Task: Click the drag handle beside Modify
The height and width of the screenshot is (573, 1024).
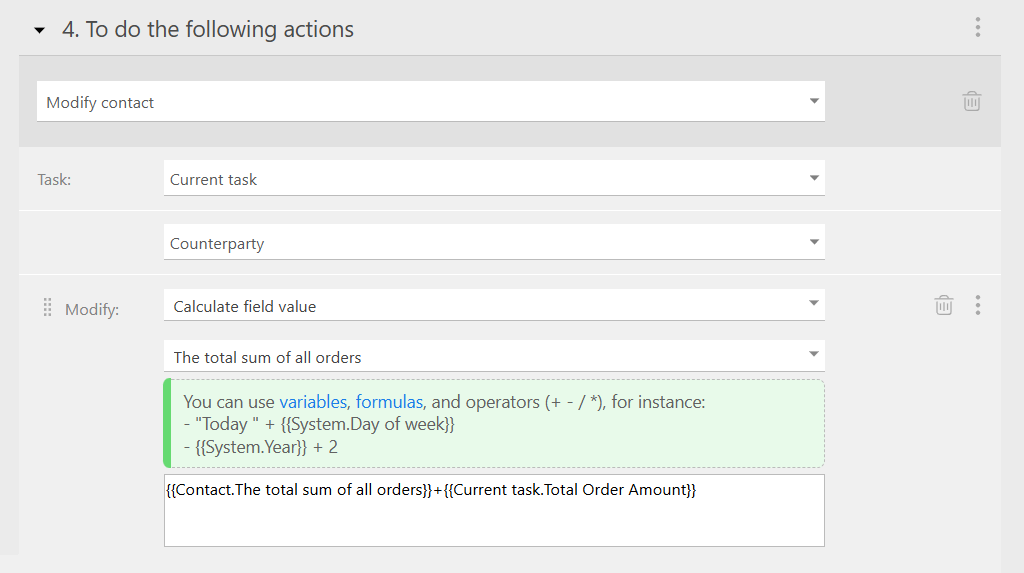Action: pos(47,307)
